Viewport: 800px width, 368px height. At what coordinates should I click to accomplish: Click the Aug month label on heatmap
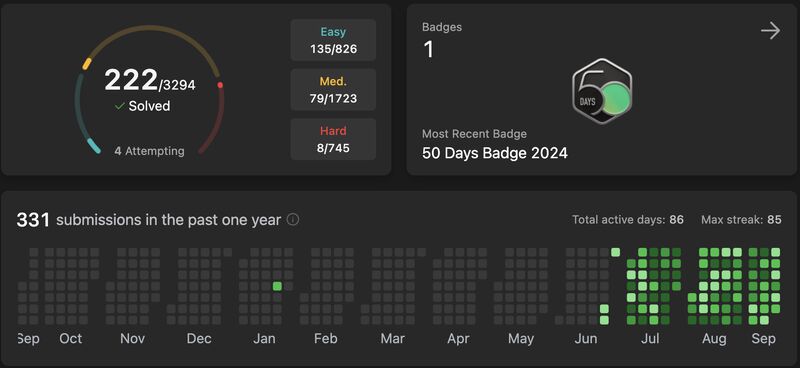tap(714, 339)
